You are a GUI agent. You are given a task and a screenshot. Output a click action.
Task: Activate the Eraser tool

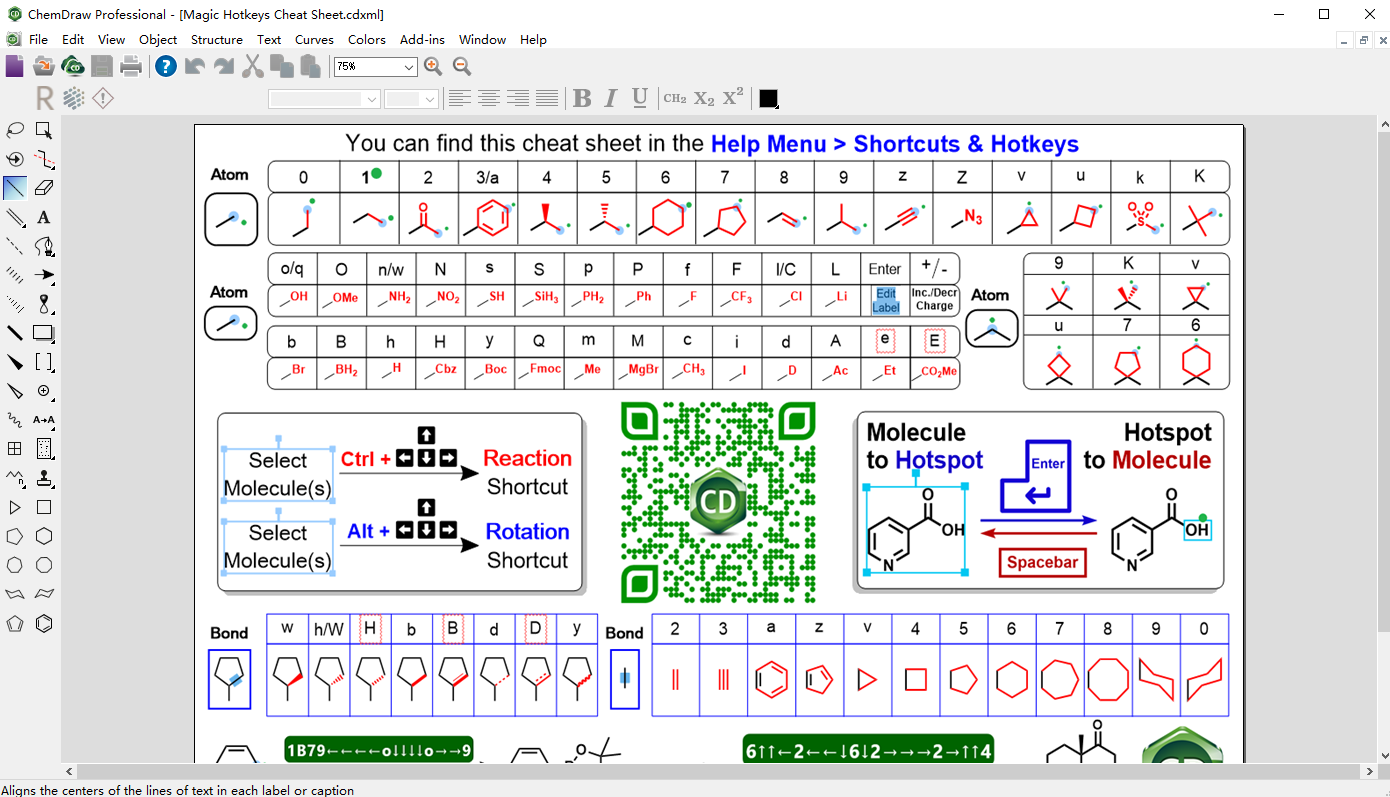tap(43, 187)
